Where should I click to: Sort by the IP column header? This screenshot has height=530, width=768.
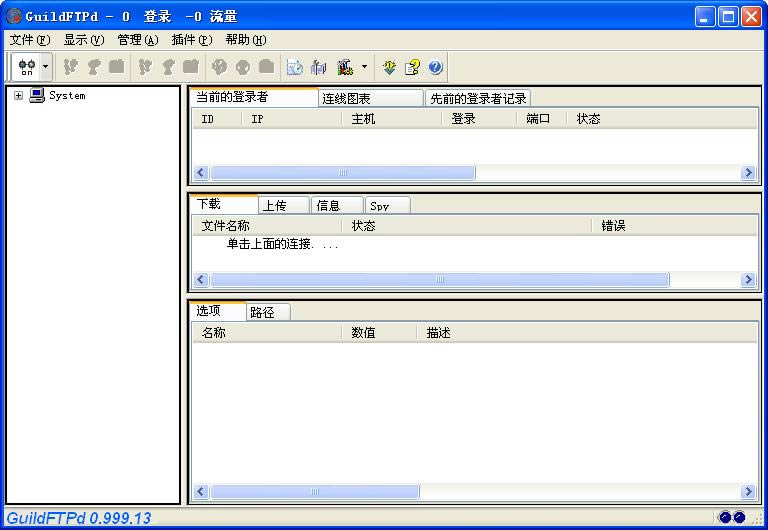(292, 119)
